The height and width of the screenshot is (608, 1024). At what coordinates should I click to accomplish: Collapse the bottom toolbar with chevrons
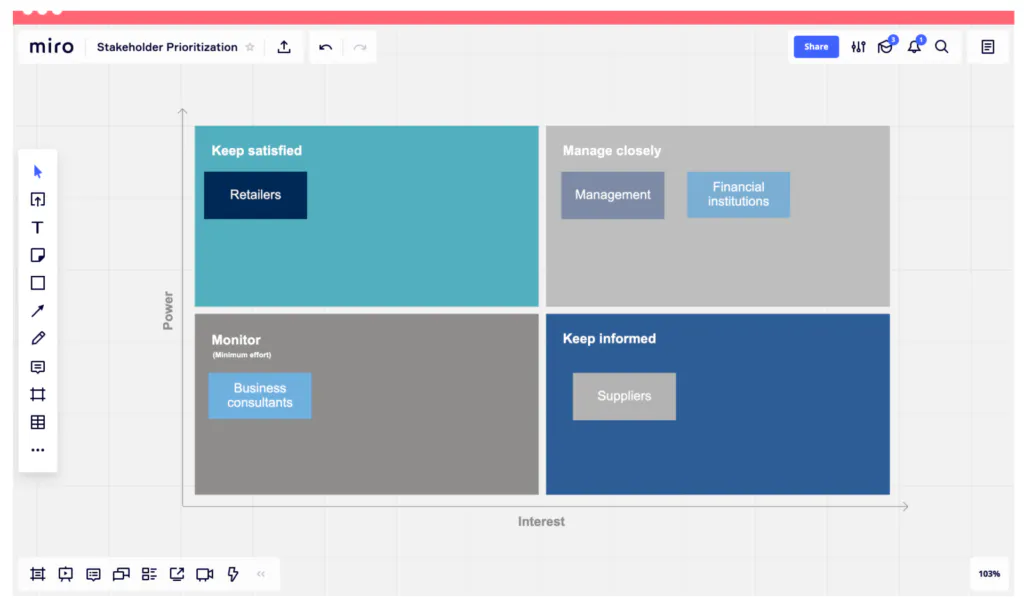click(x=261, y=574)
